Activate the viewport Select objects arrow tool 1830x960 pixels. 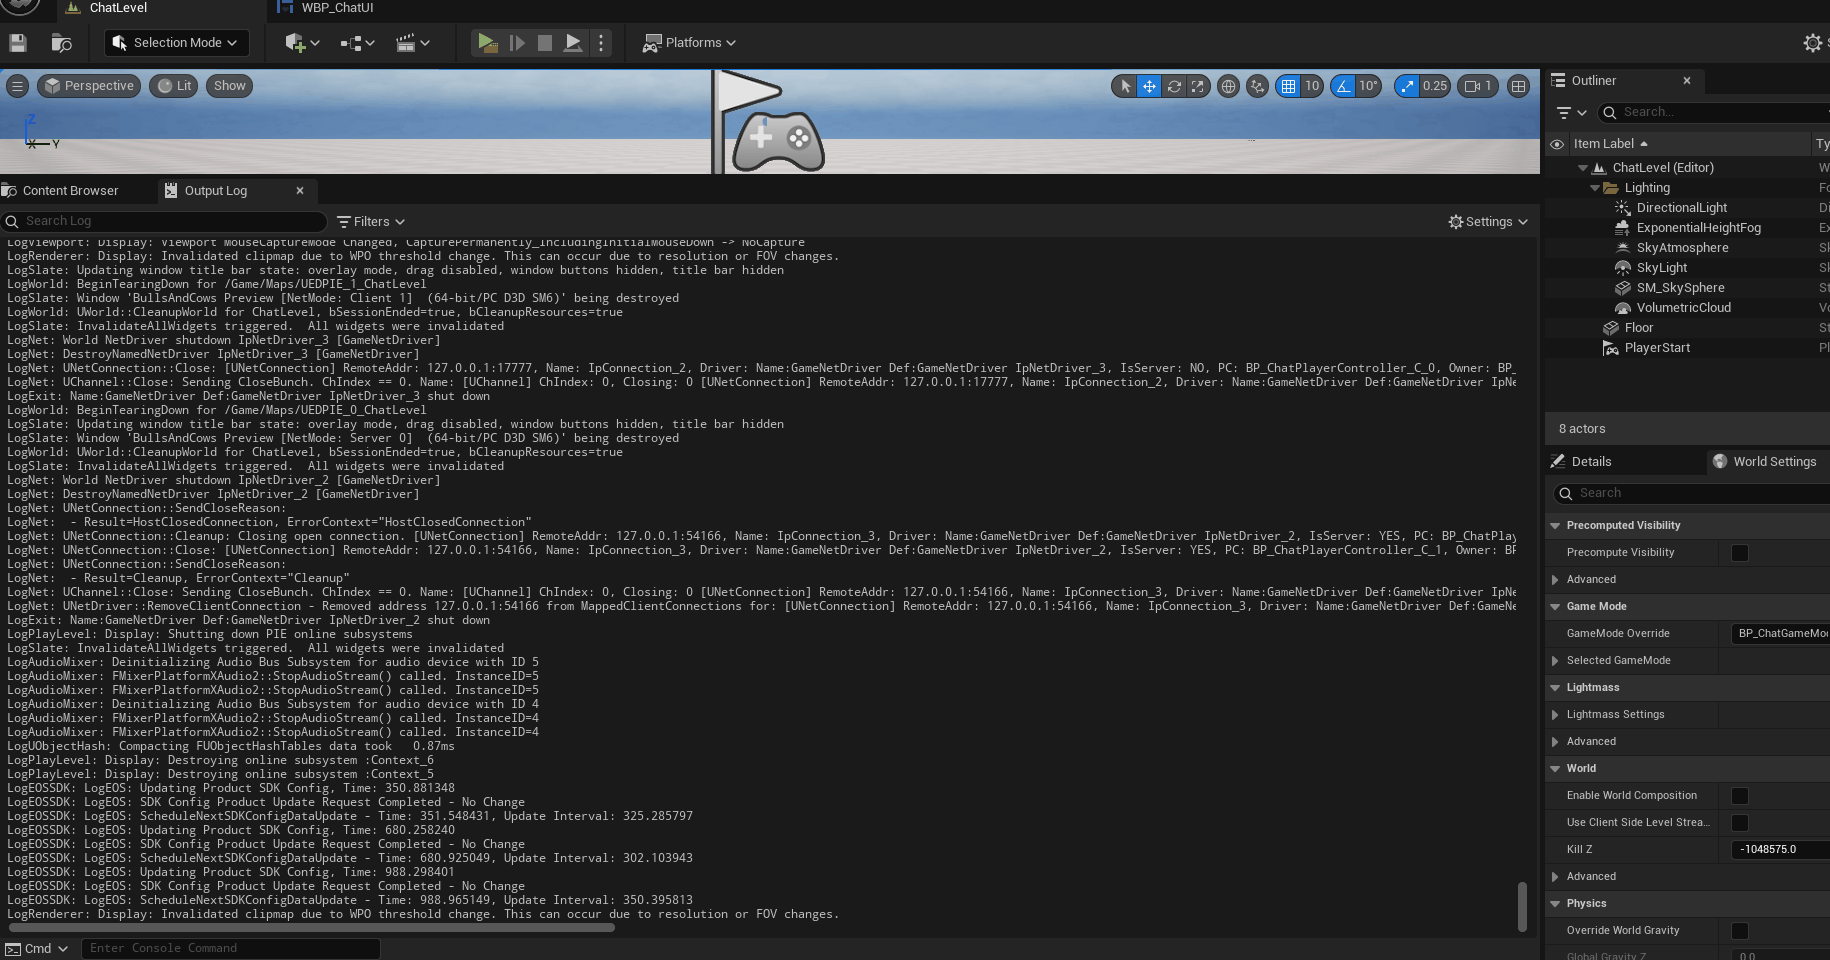pyautogui.click(x=1126, y=86)
